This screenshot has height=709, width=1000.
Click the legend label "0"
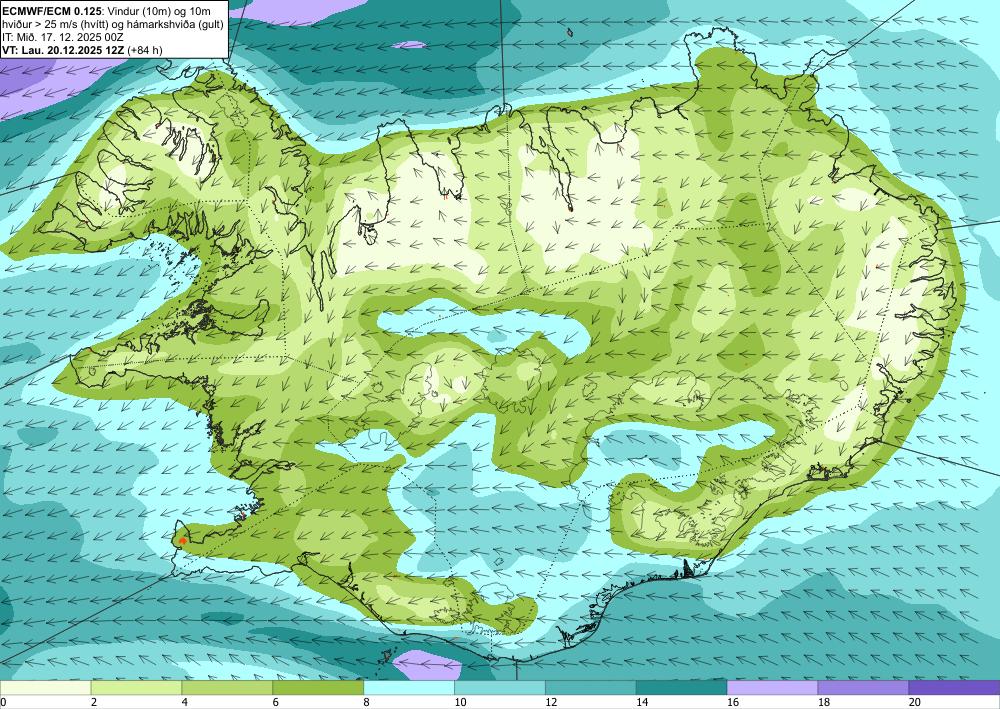click(x=3, y=702)
